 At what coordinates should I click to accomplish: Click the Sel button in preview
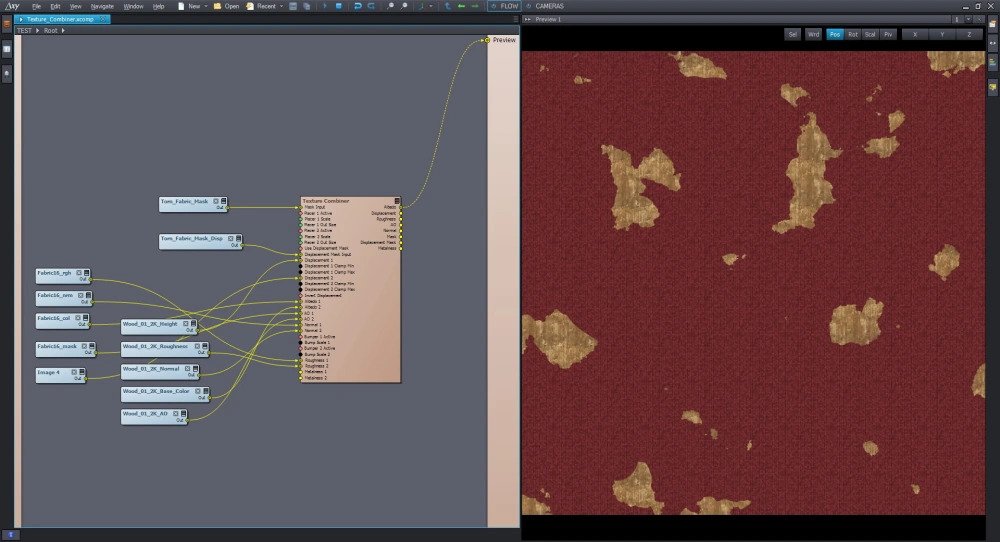click(793, 34)
